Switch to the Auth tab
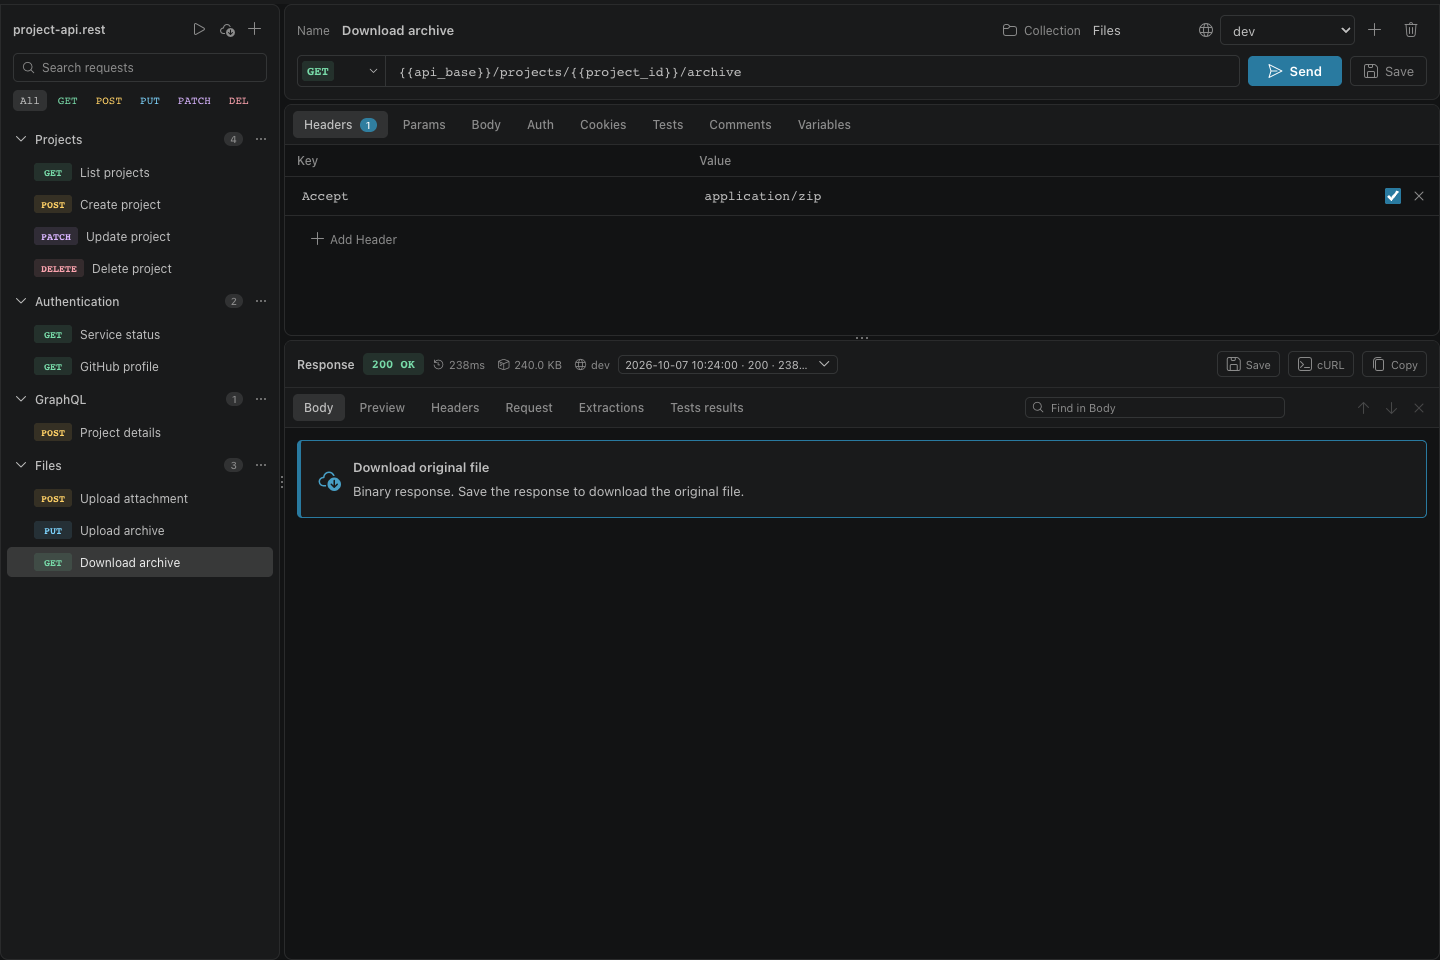1440x960 pixels. 540,125
